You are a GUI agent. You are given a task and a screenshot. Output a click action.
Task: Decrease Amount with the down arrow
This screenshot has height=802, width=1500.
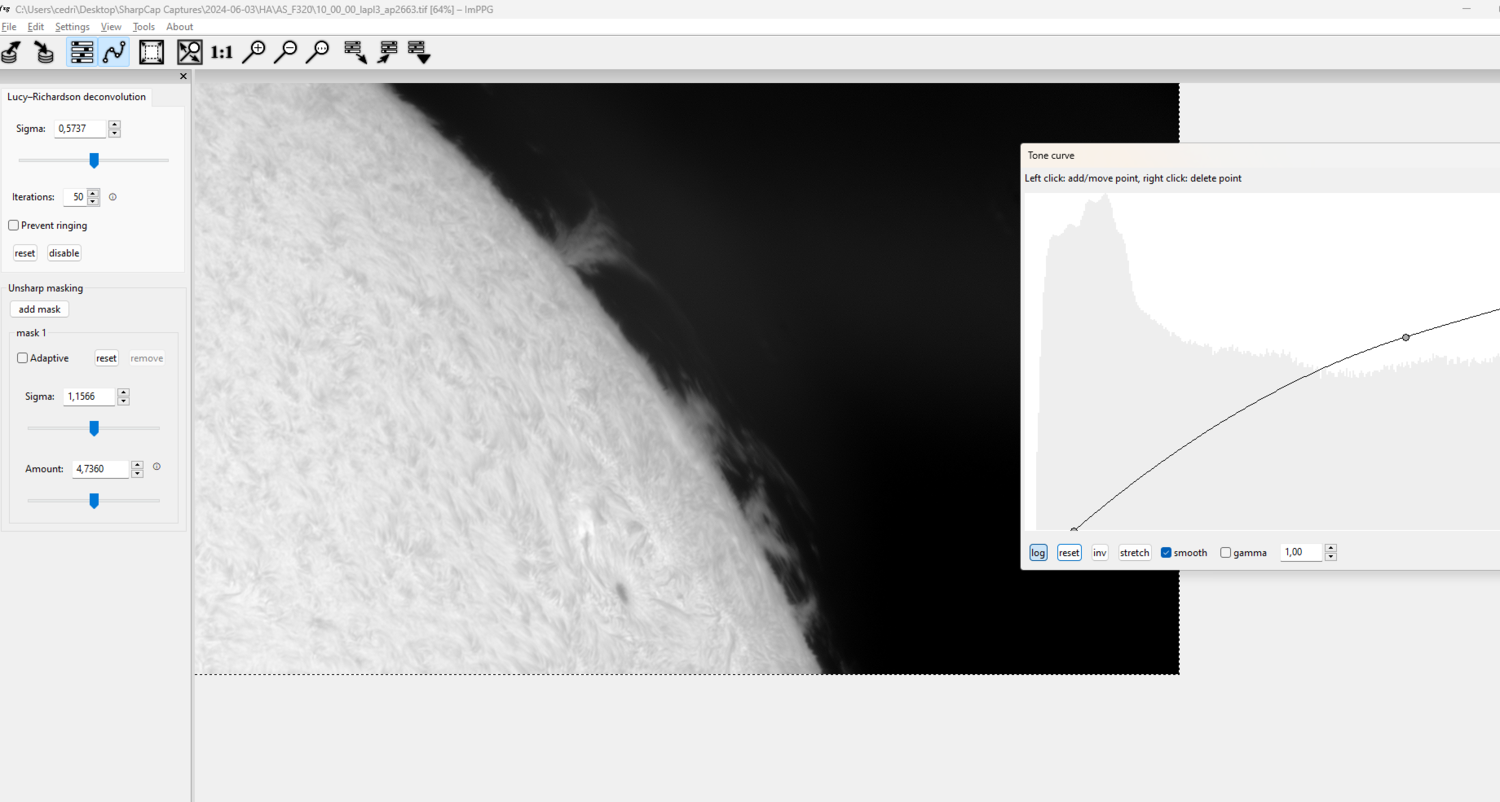137,474
